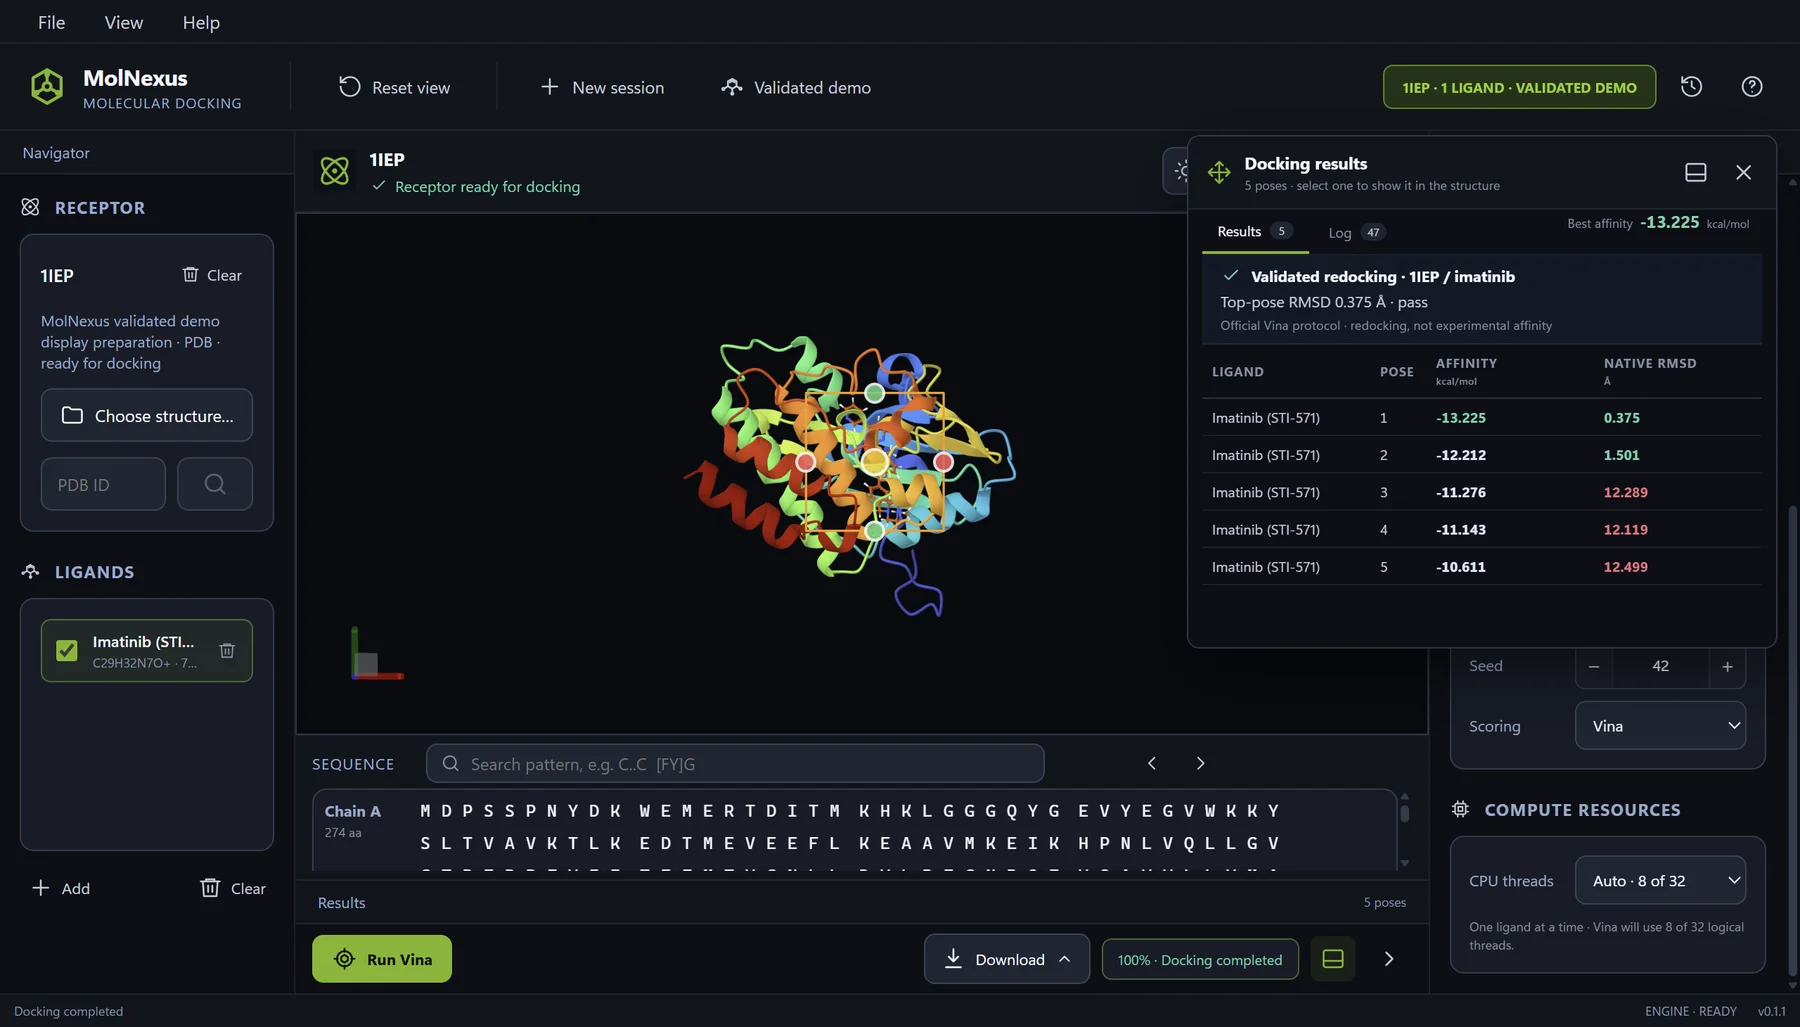Open the Download dropdown menu
Image resolution: width=1800 pixels, height=1027 pixels.
[1007, 959]
